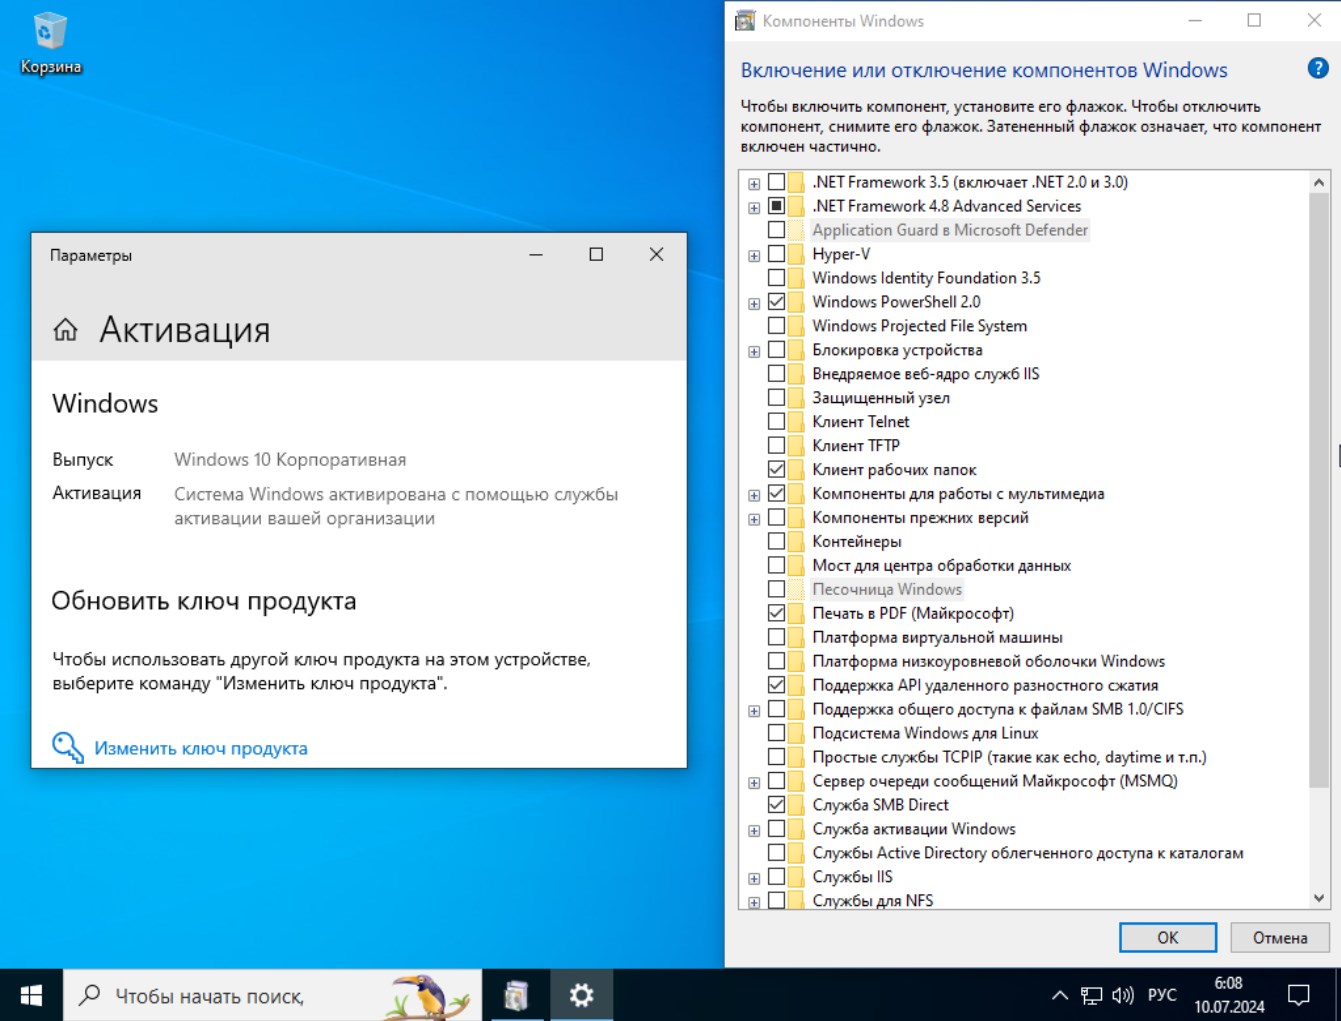Select the Корзина recycle bin desktop icon
The image size is (1341, 1021).
[x=50, y=45]
